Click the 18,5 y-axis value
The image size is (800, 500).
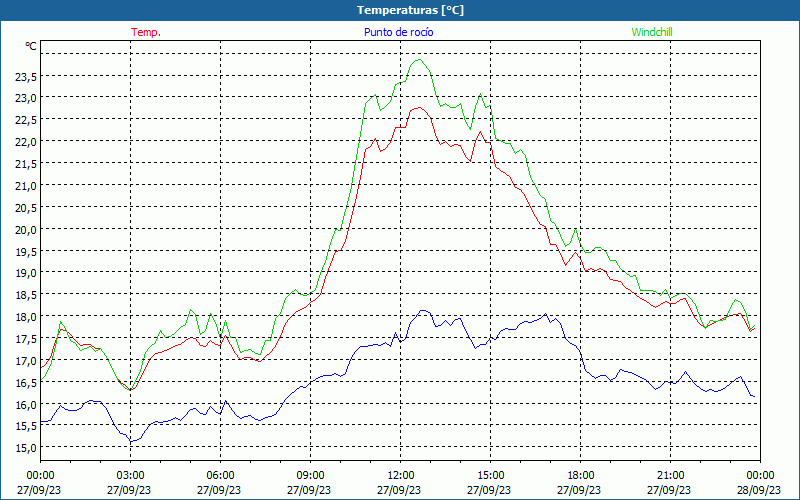[x=26, y=295]
